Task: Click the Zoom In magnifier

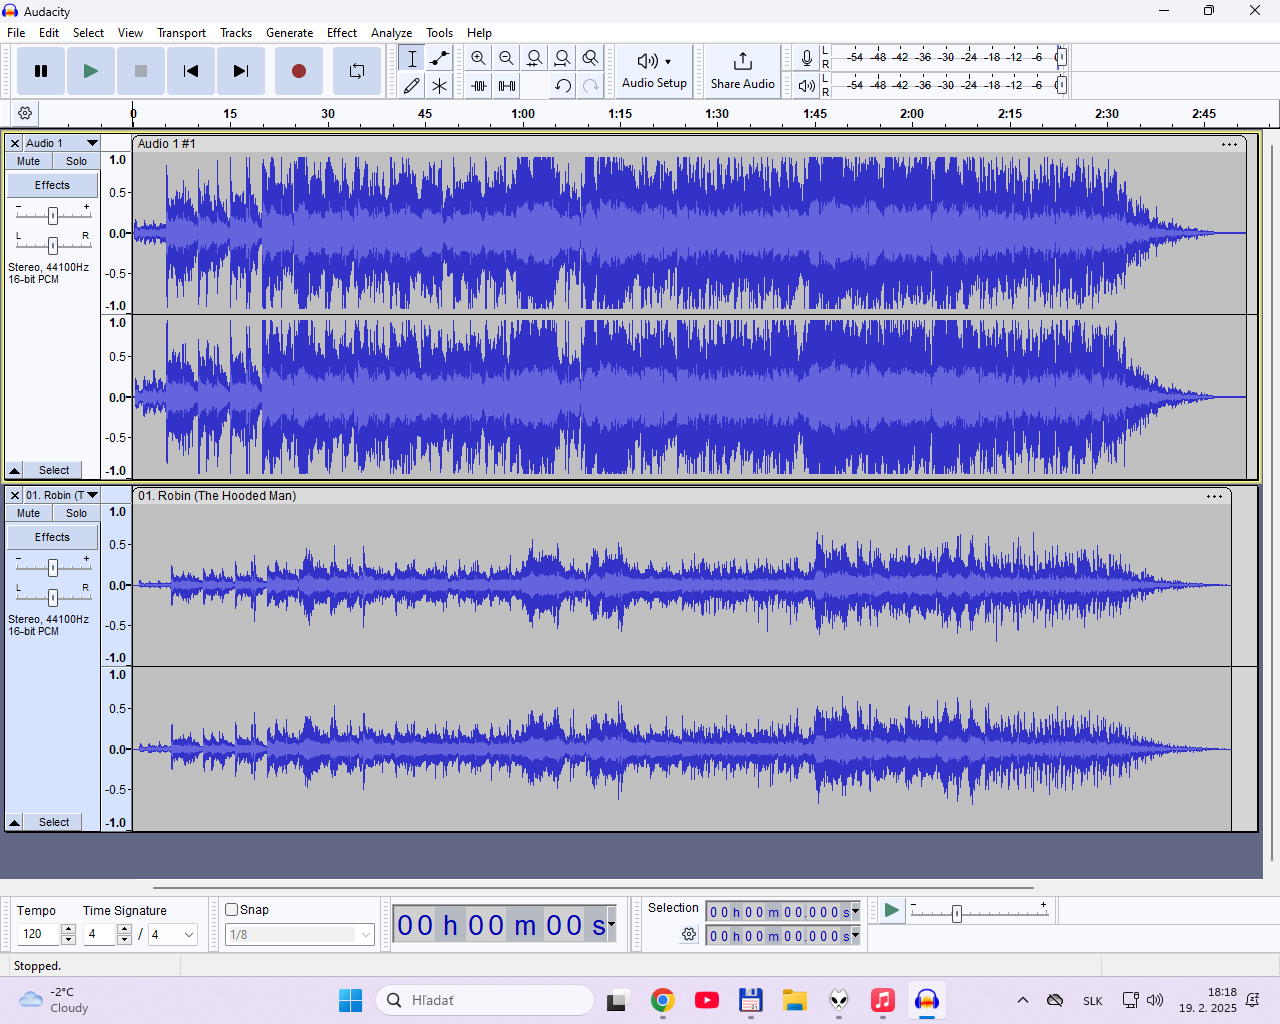Action: [x=479, y=58]
